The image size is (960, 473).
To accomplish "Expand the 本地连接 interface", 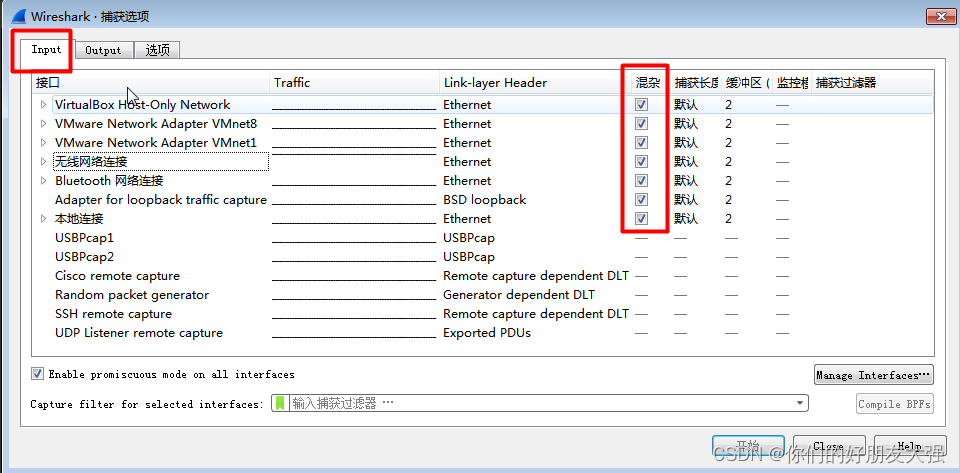I will (43, 218).
